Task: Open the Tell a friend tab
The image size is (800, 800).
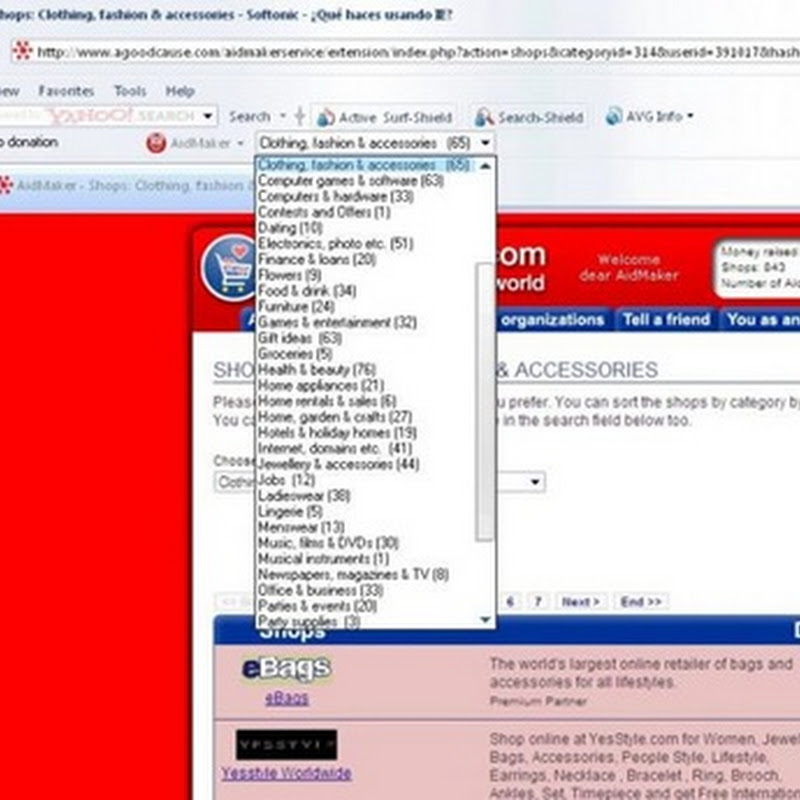Action: pos(666,320)
